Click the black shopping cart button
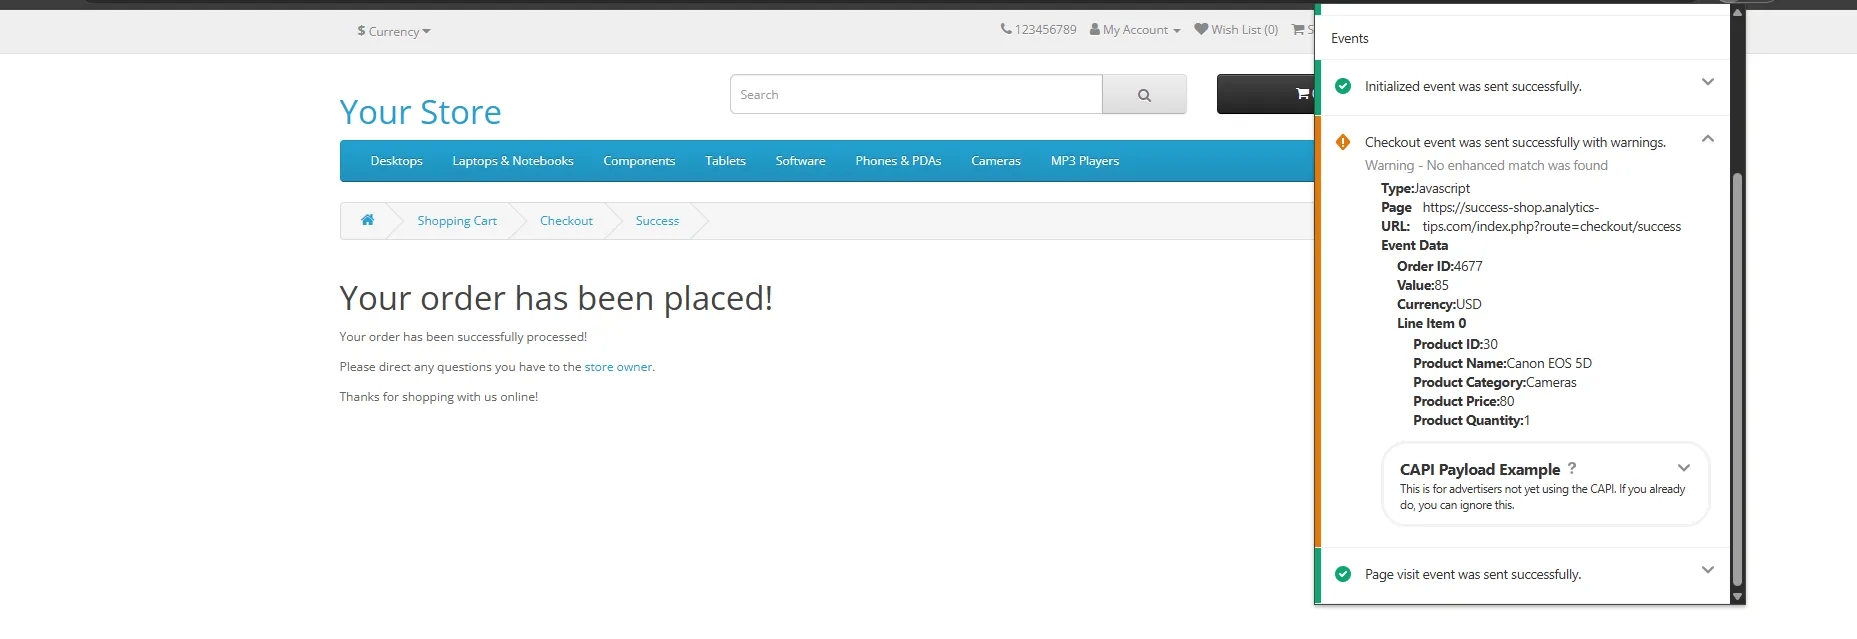Screen dimensions: 1857x639 pyautogui.click(x=1266, y=94)
